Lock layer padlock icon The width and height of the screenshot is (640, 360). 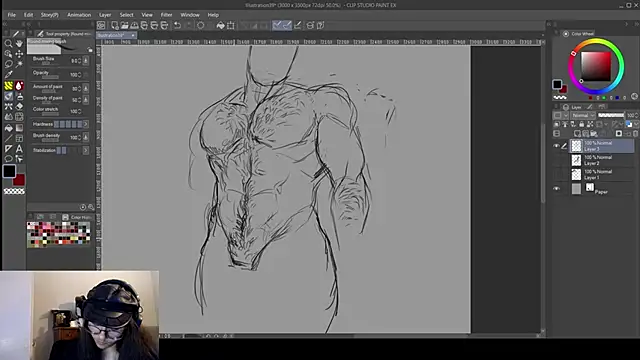[582, 124]
